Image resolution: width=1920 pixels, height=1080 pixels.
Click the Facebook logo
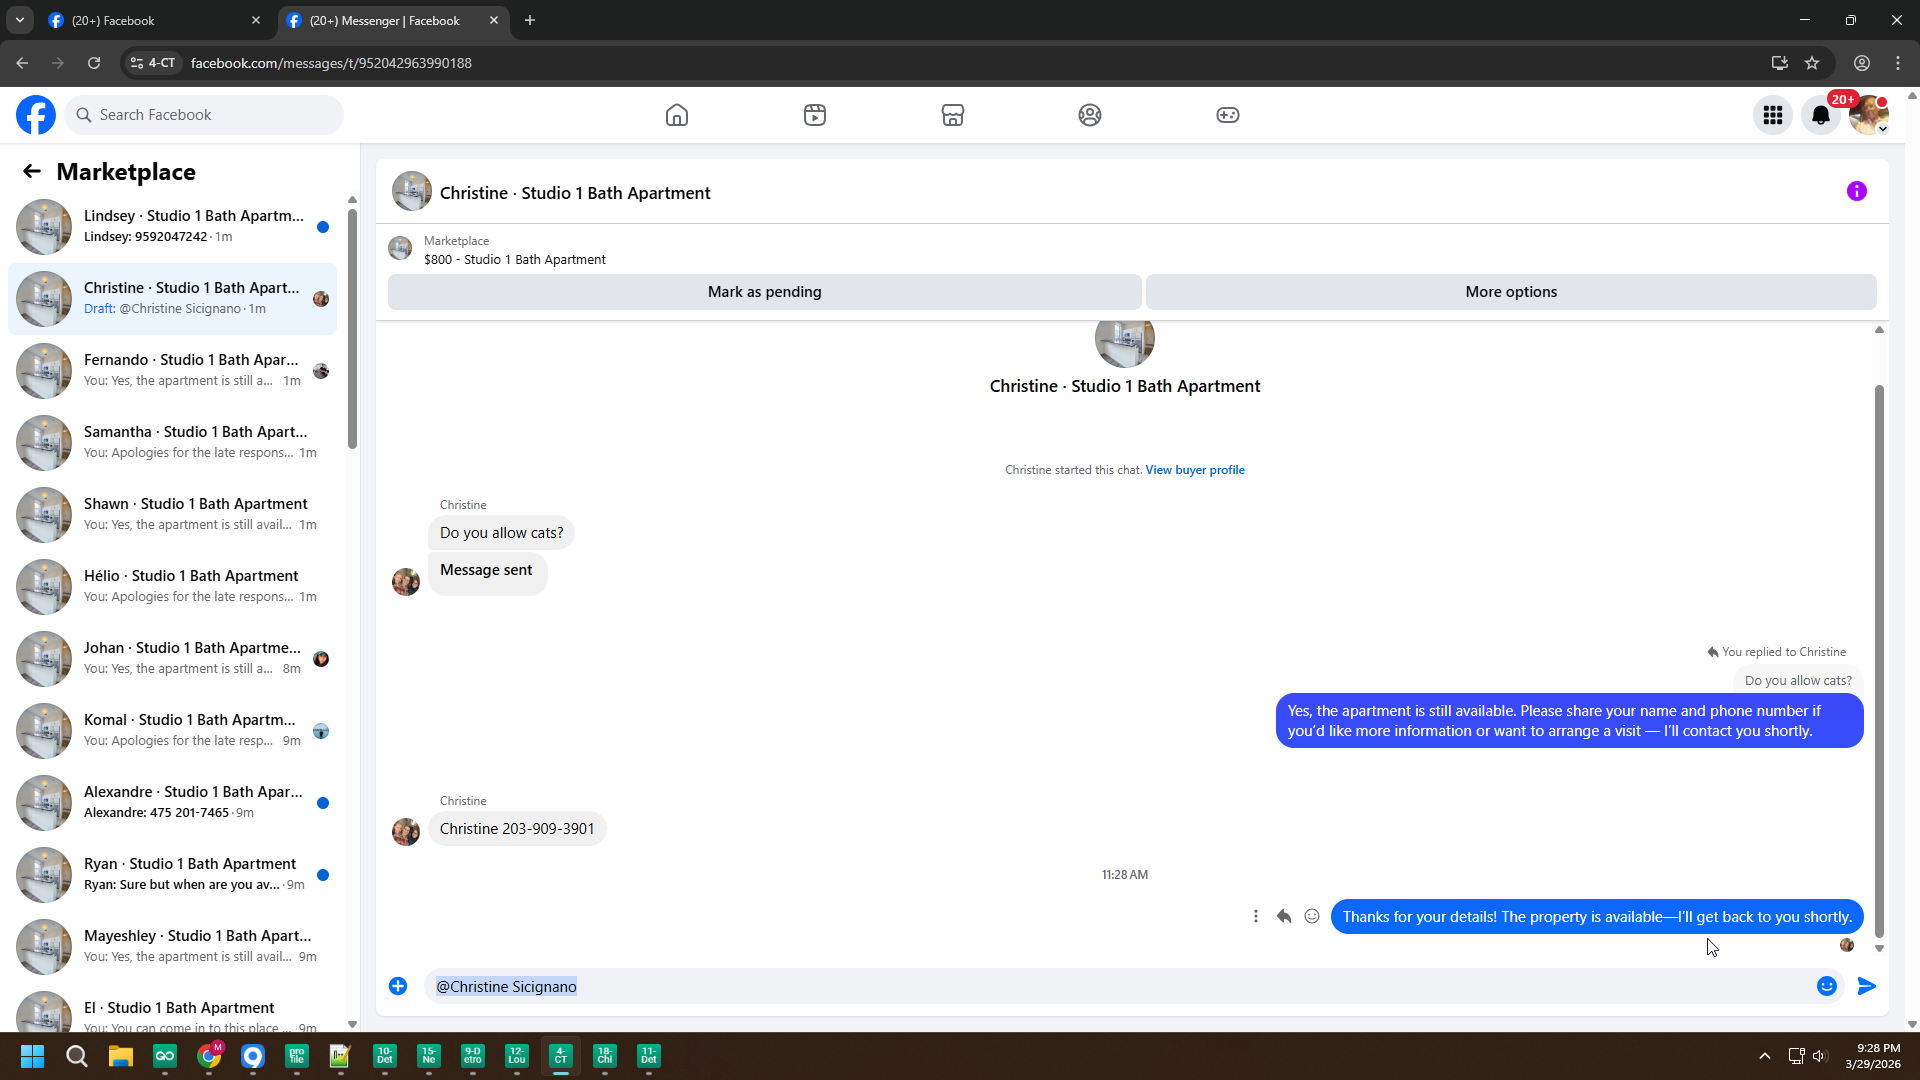(36, 115)
